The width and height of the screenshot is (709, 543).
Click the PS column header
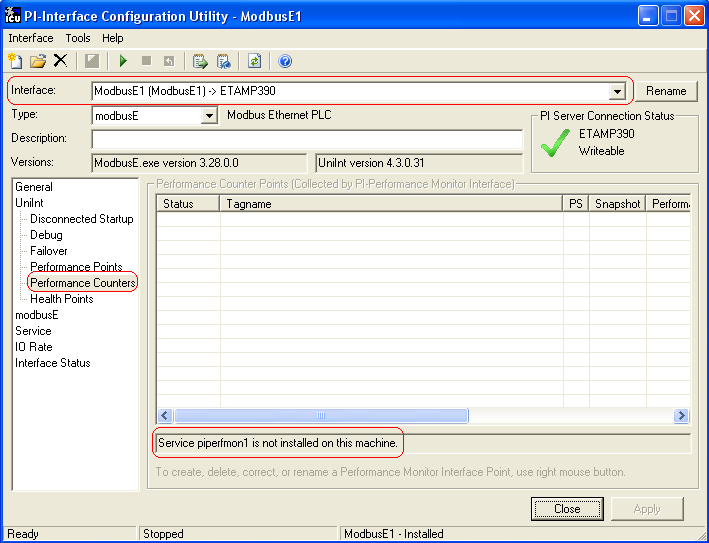tap(576, 204)
